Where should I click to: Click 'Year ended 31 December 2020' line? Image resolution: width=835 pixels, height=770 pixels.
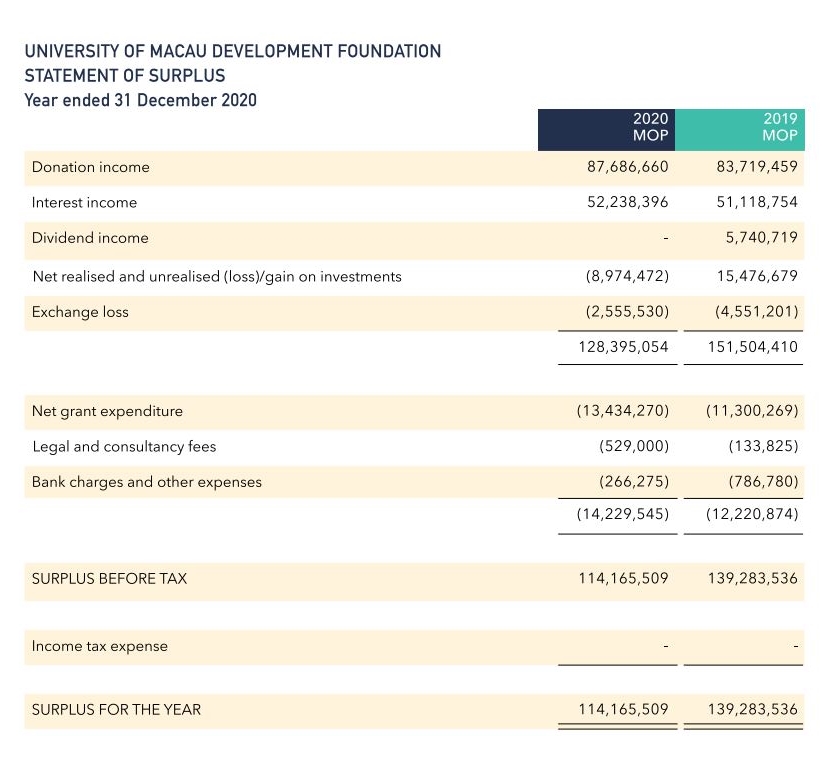[141, 100]
